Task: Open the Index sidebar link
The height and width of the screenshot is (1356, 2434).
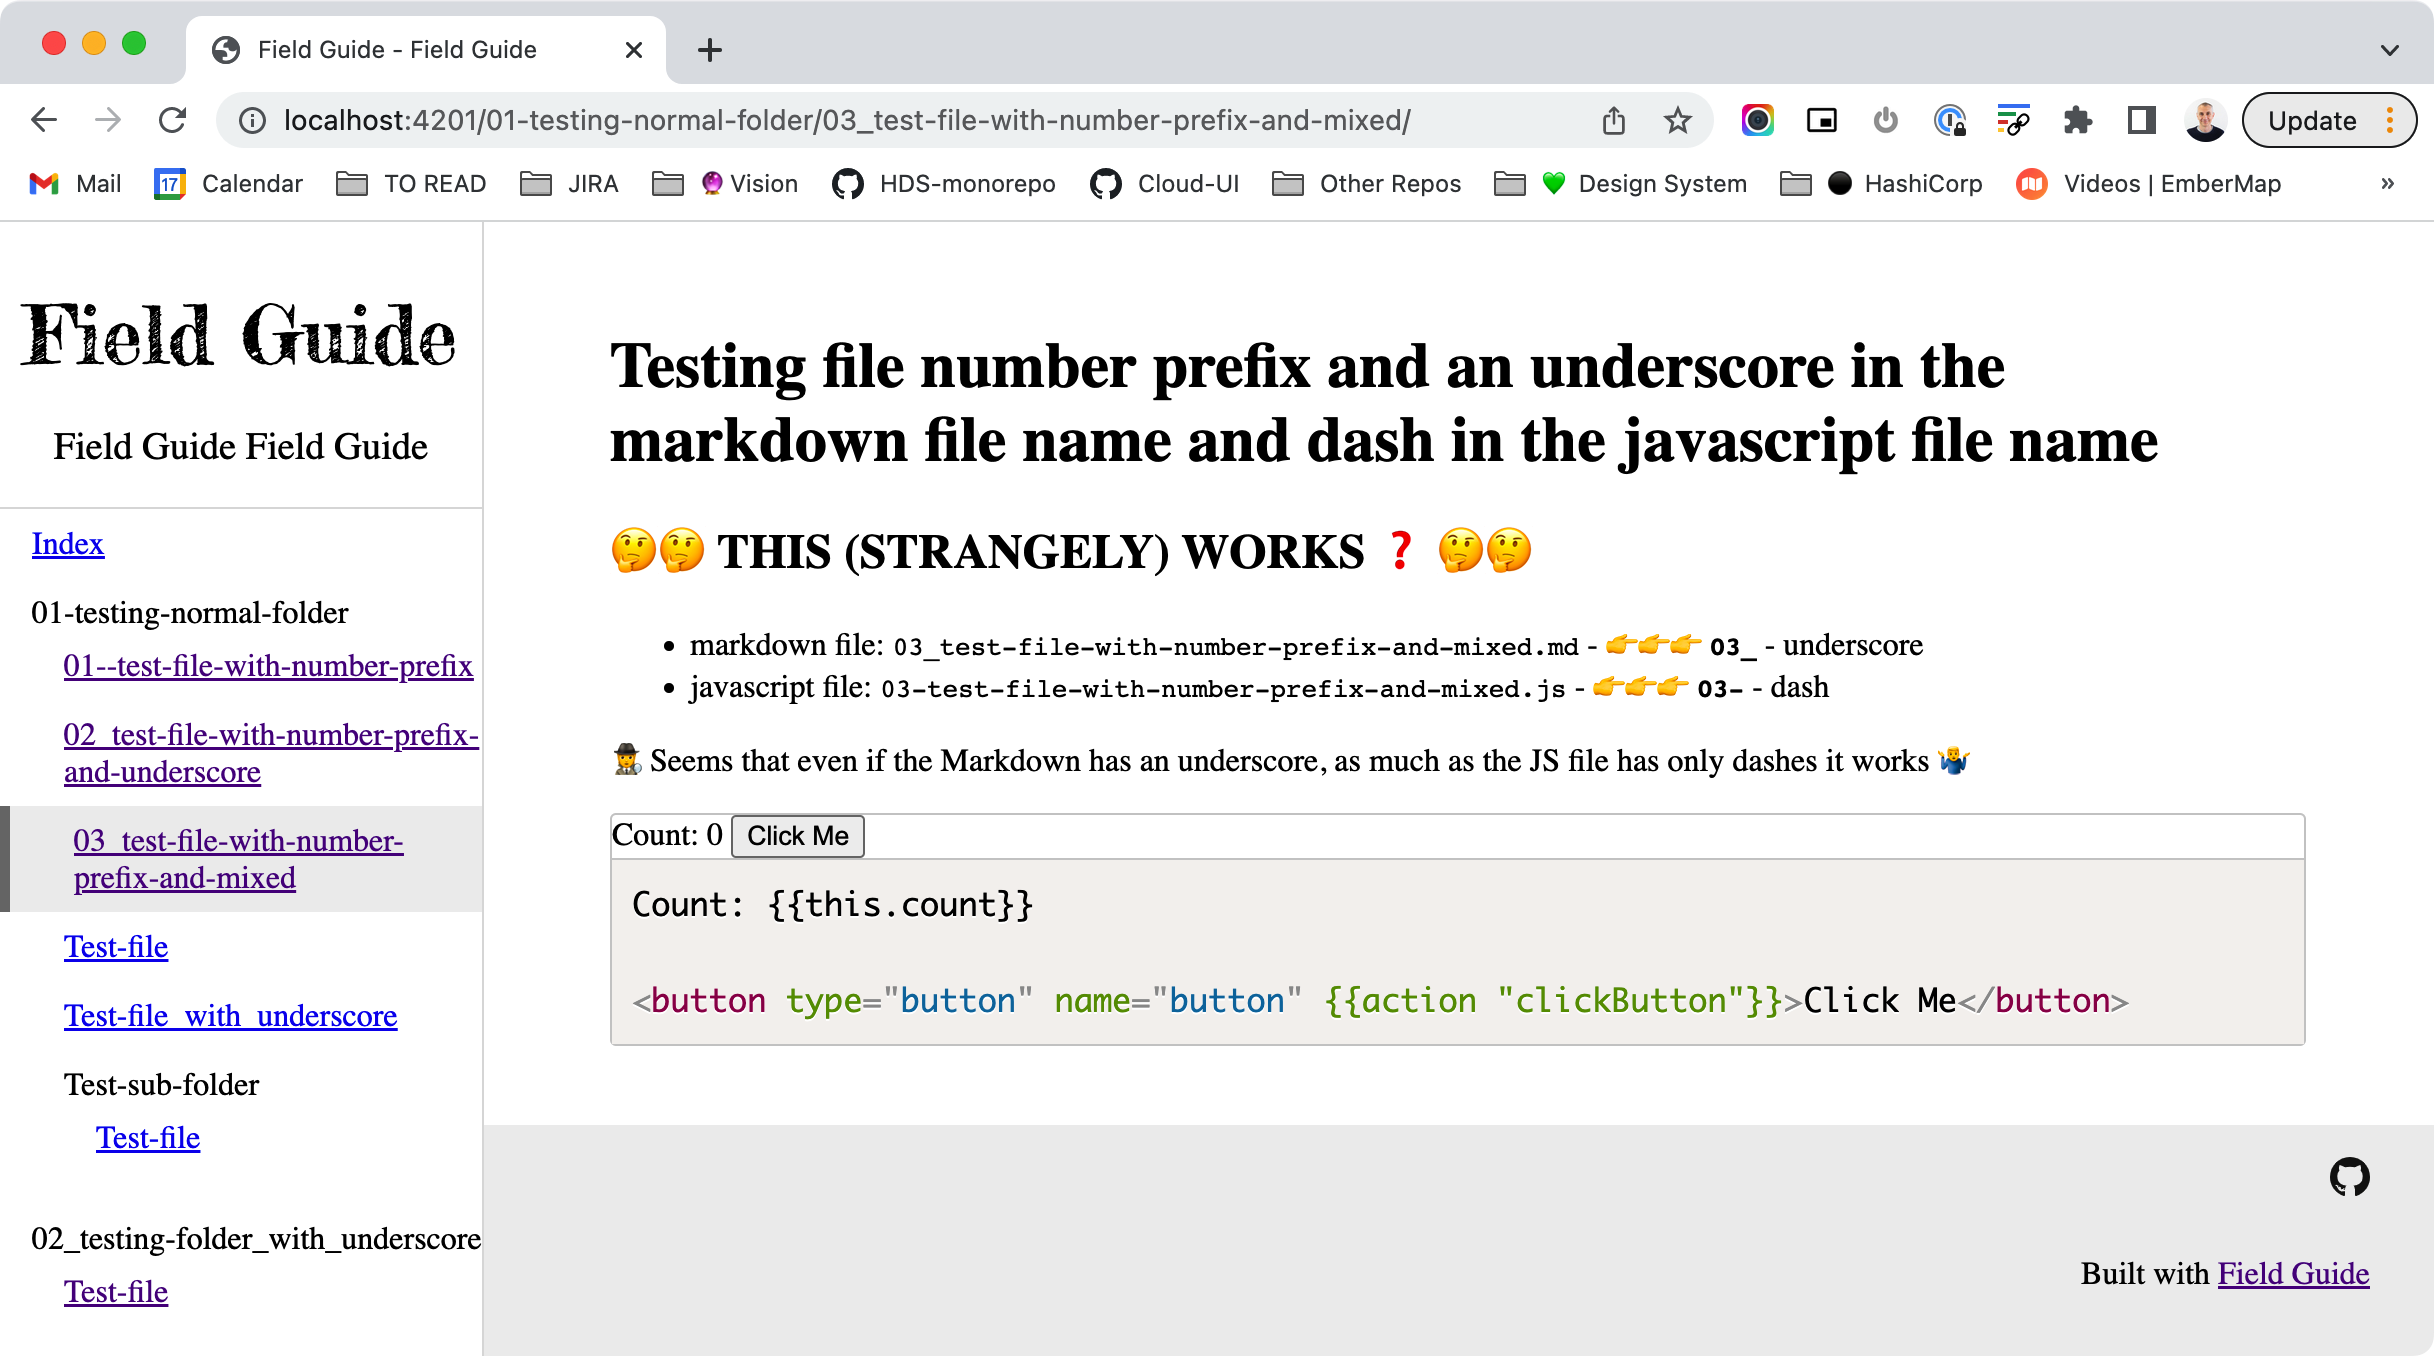Action: pos(67,544)
